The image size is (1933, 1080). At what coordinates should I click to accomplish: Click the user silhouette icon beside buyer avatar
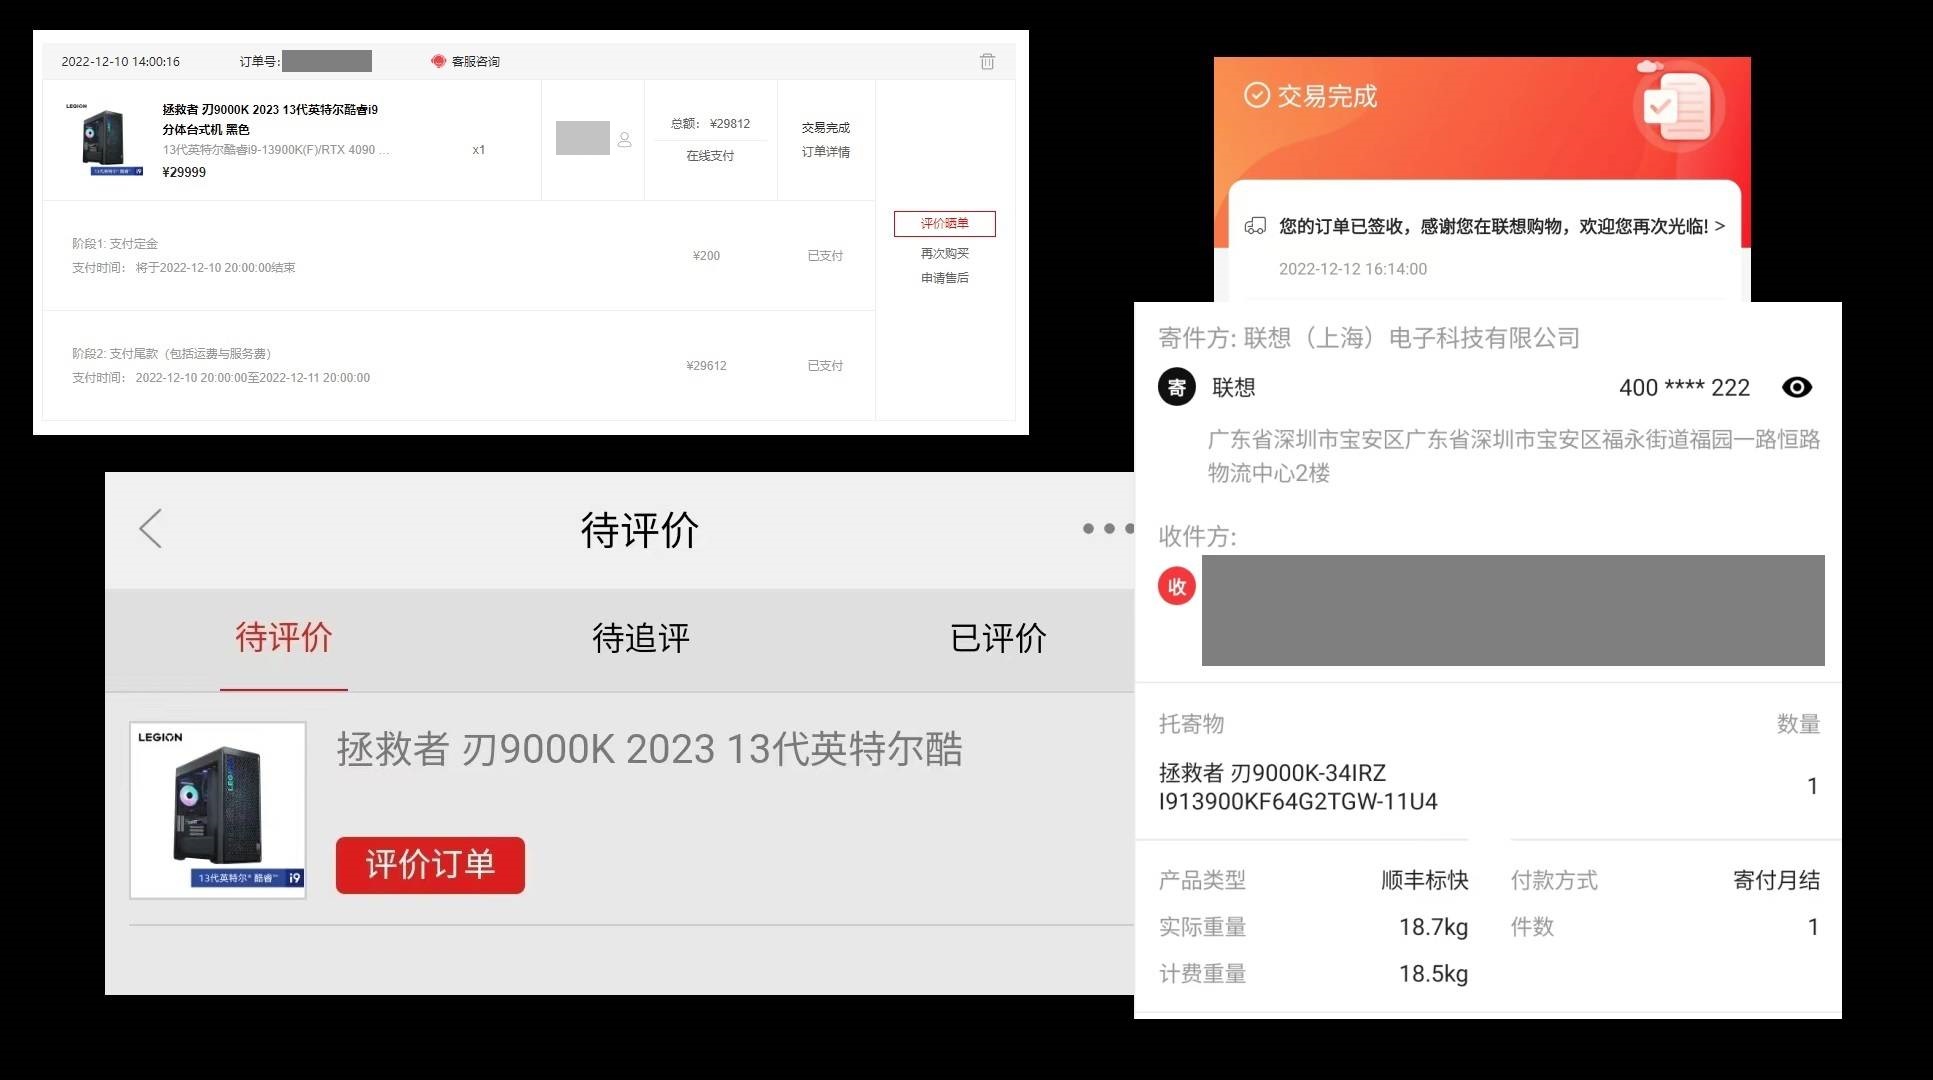[624, 140]
